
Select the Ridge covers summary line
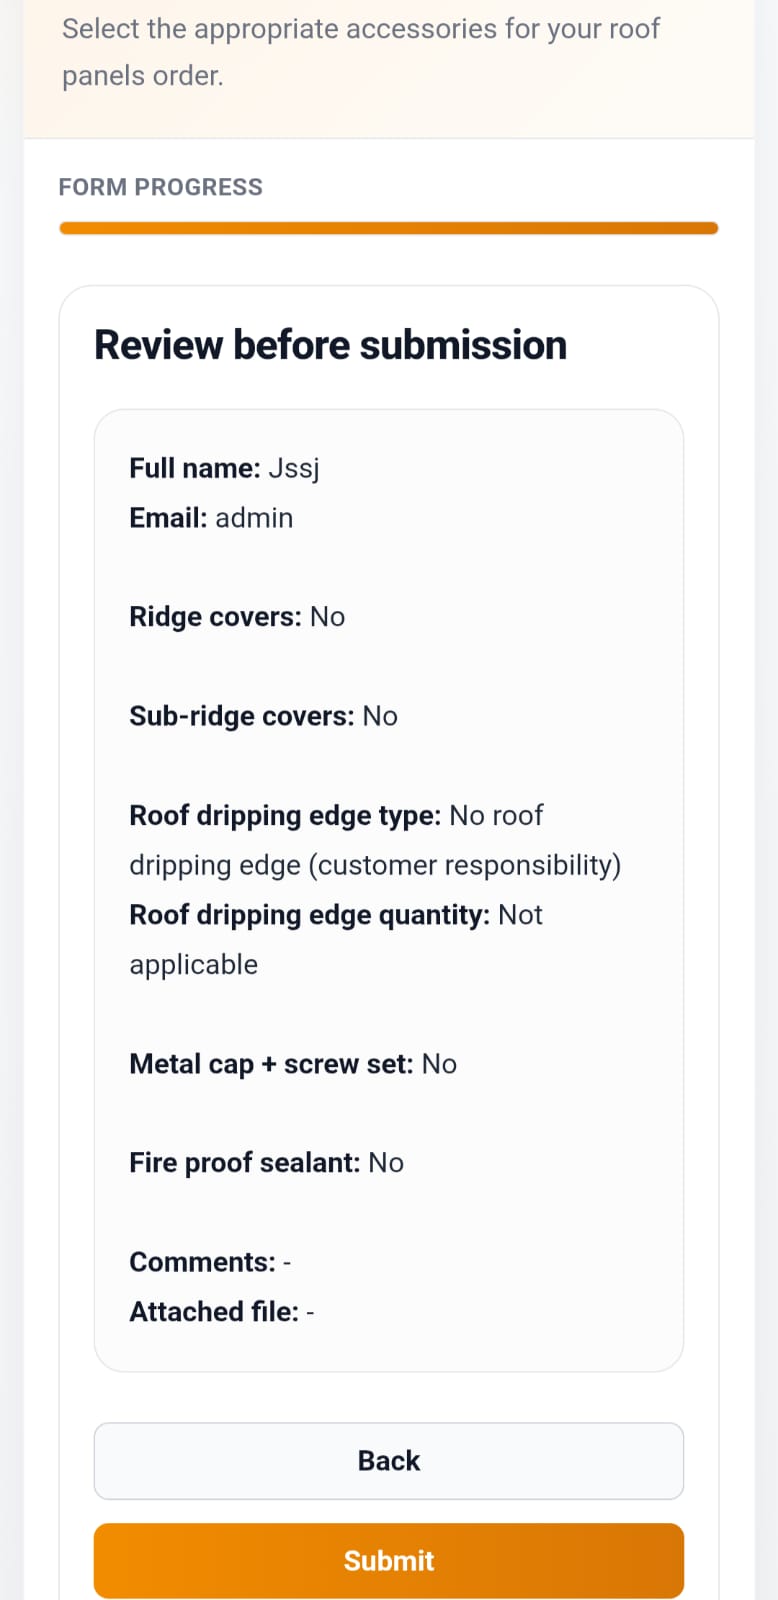[x=237, y=617]
